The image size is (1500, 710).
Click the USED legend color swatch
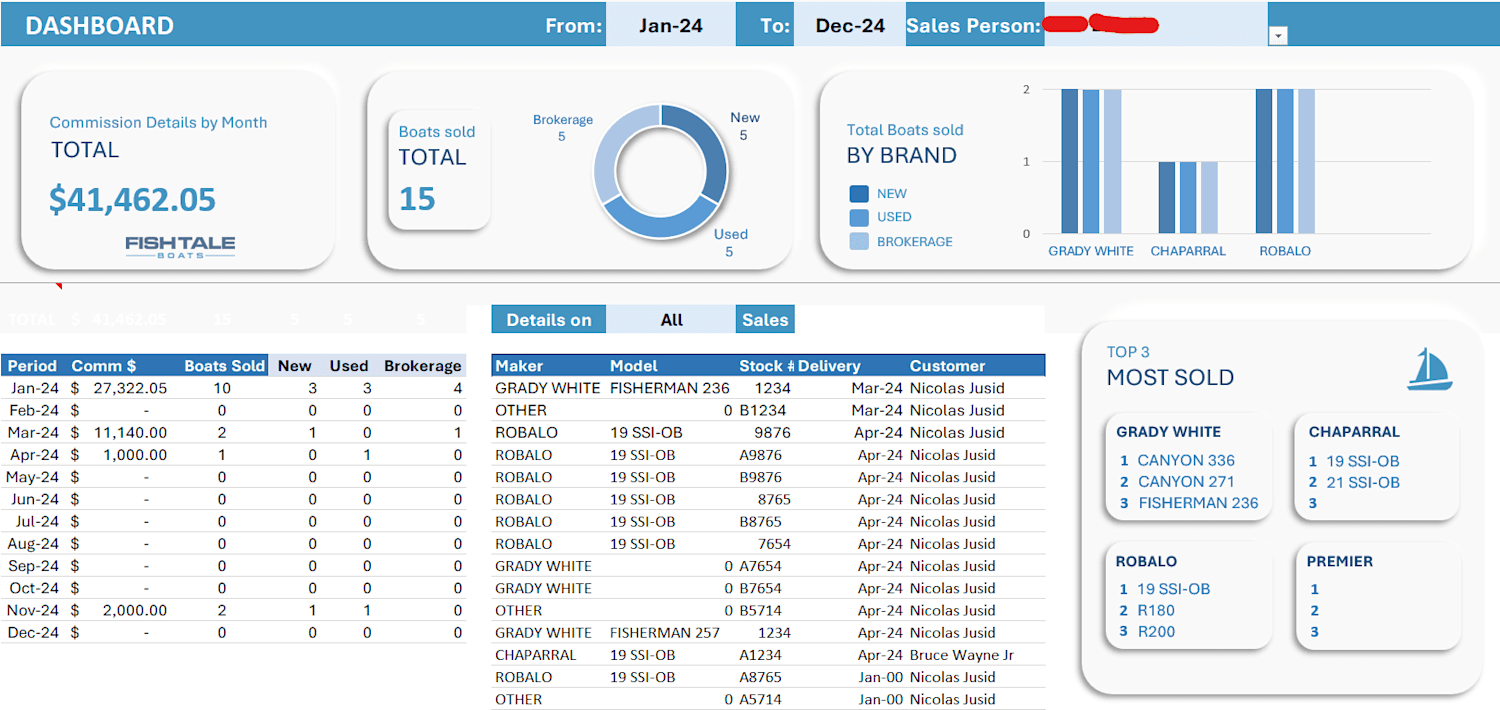click(x=859, y=217)
